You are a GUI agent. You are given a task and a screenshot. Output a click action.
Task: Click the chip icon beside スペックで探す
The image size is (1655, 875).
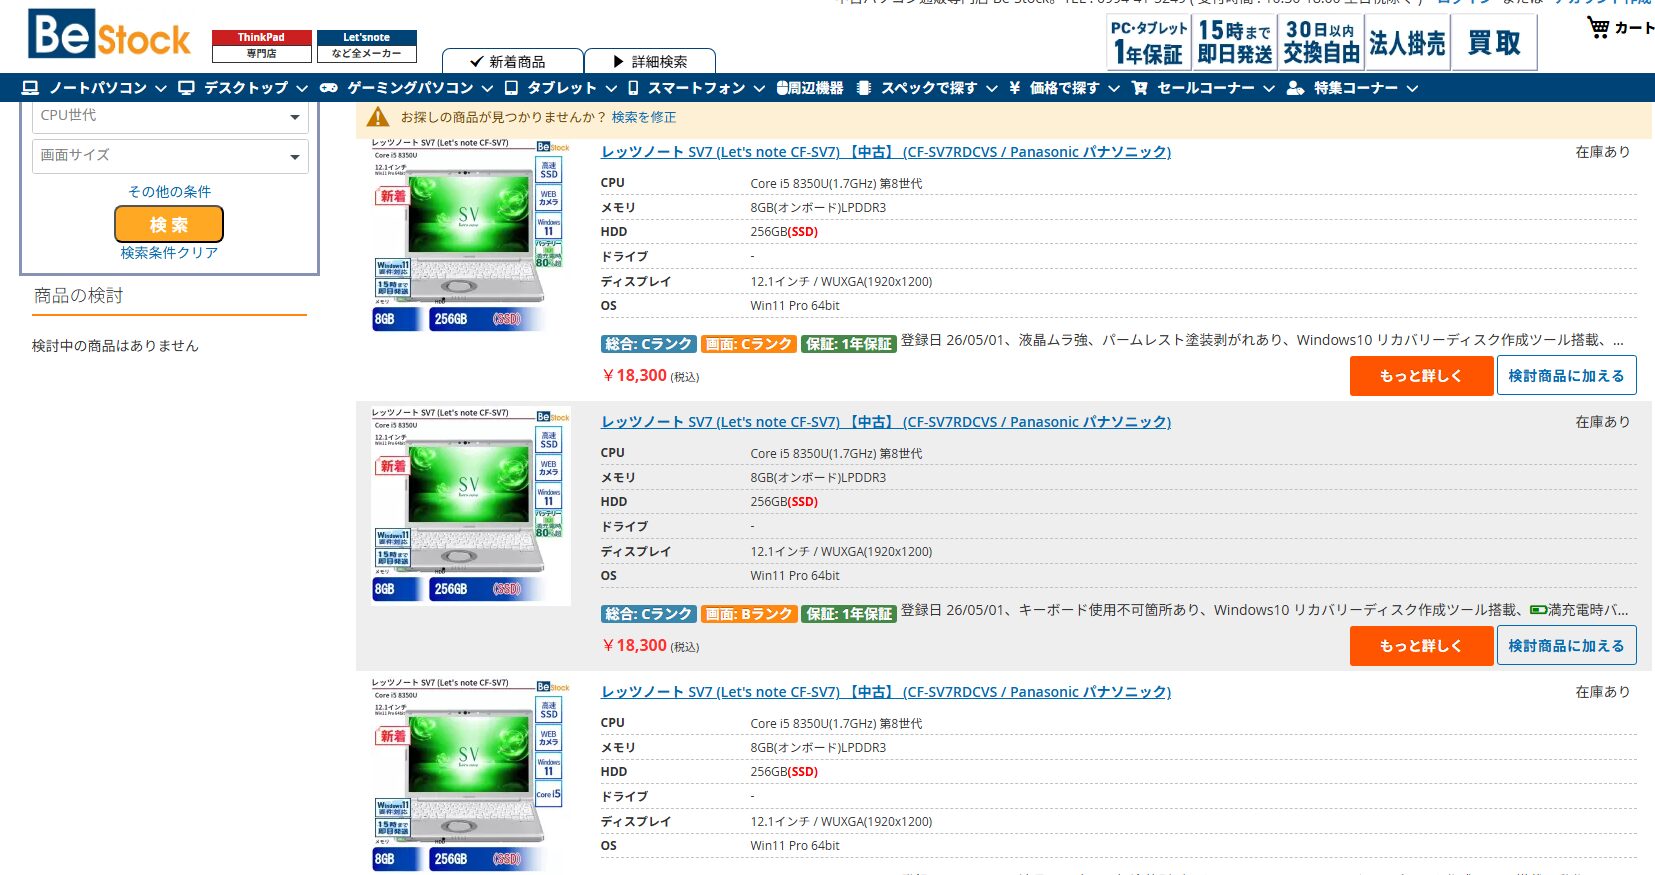coord(864,88)
